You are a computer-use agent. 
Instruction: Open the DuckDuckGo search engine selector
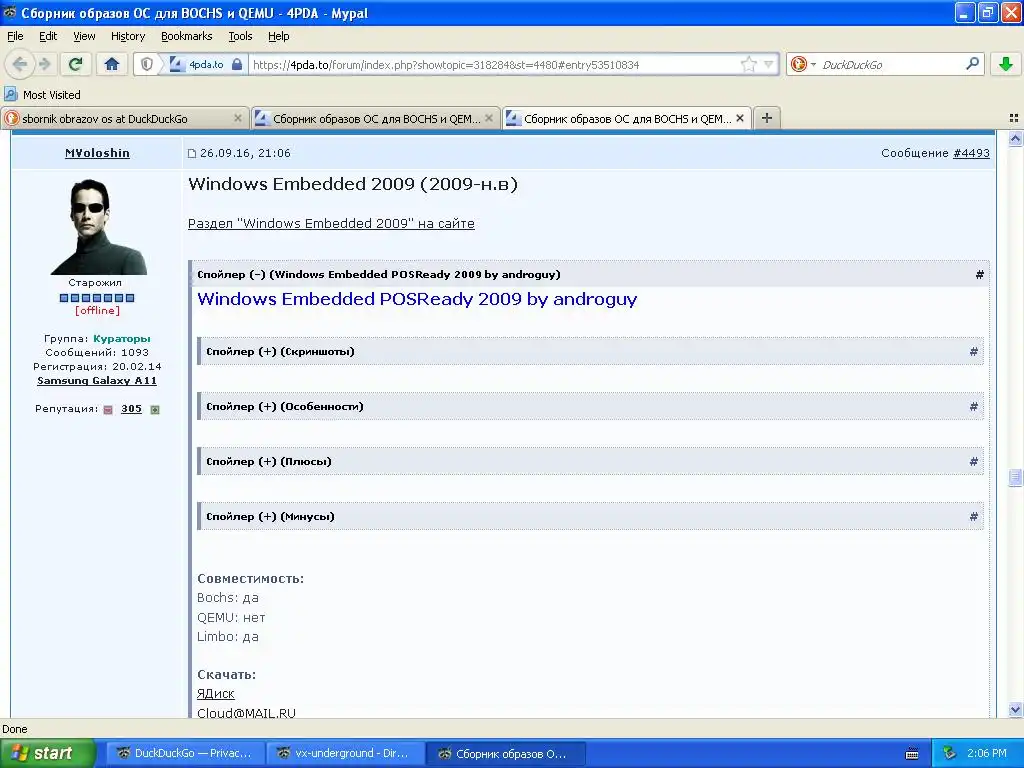click(x=803, y=64)
